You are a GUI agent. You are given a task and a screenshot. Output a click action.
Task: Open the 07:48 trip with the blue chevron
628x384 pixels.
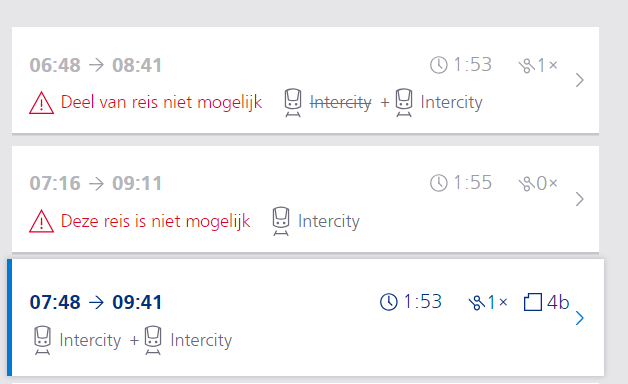[579, 318]
